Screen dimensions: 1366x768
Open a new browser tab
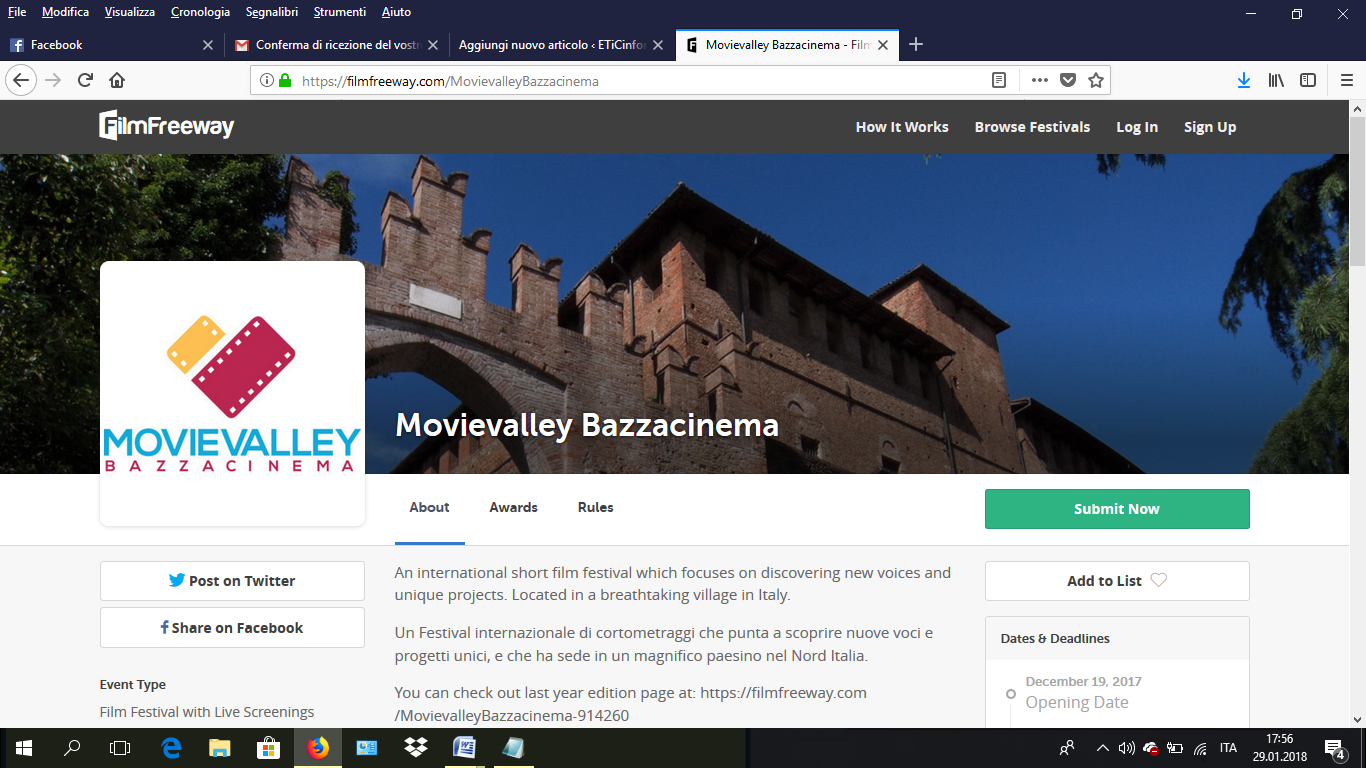click(x=916, y=44)
